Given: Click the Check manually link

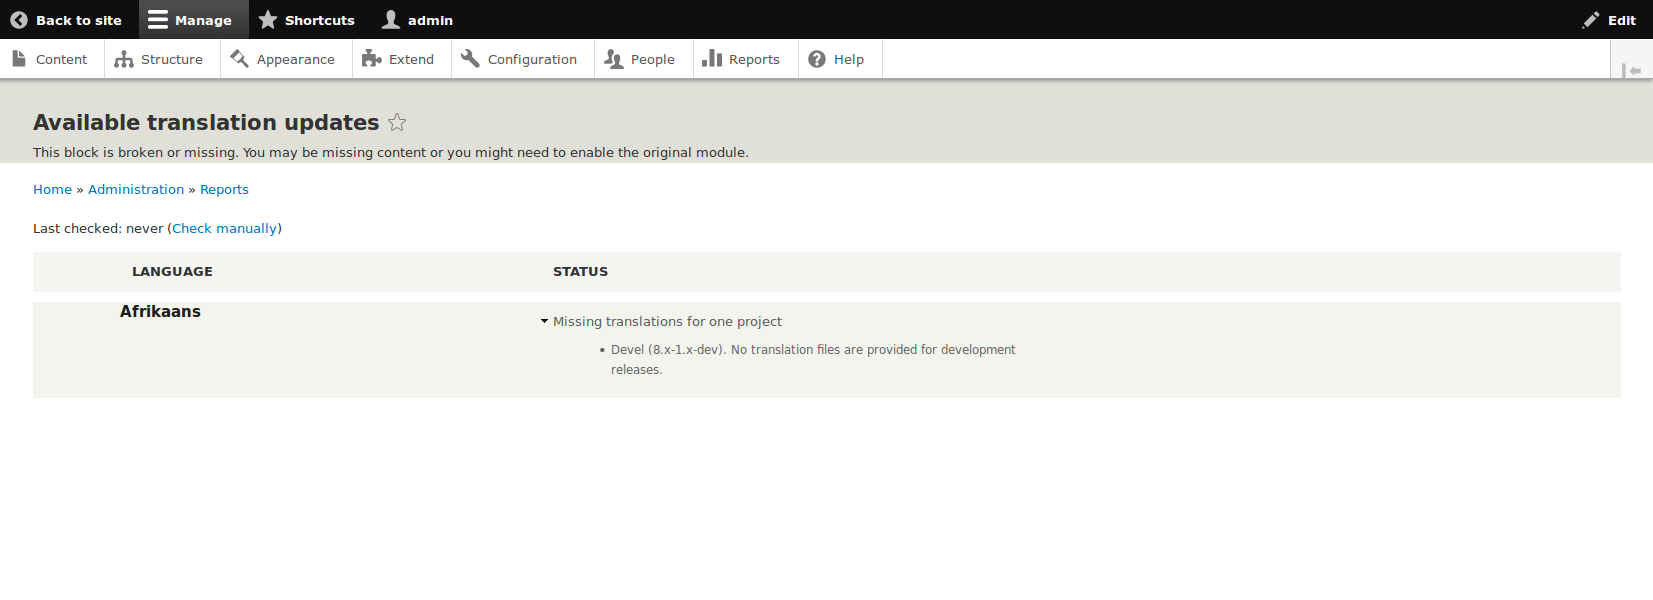Looking at the screenshot, I should click(224, 228).
